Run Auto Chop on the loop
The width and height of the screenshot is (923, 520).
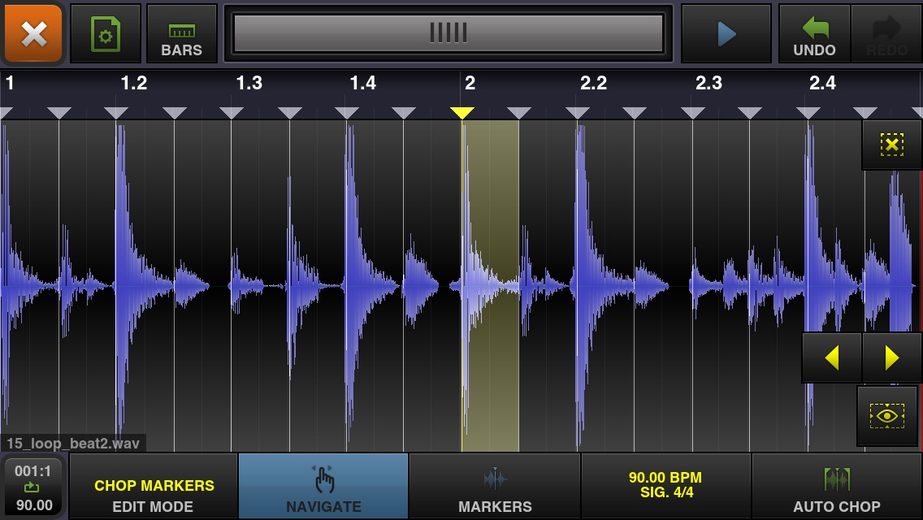click(836, 487)
